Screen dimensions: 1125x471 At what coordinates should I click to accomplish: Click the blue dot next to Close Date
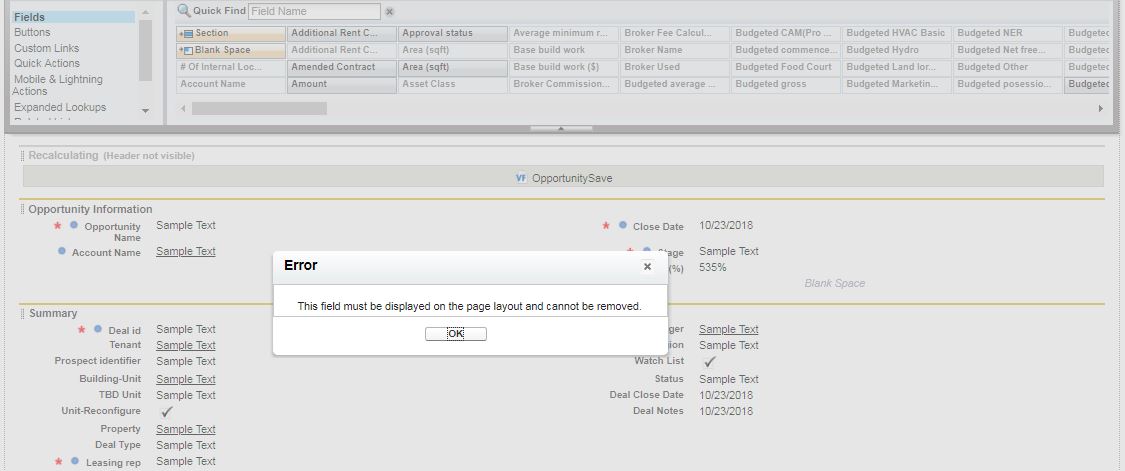(622, 225)
